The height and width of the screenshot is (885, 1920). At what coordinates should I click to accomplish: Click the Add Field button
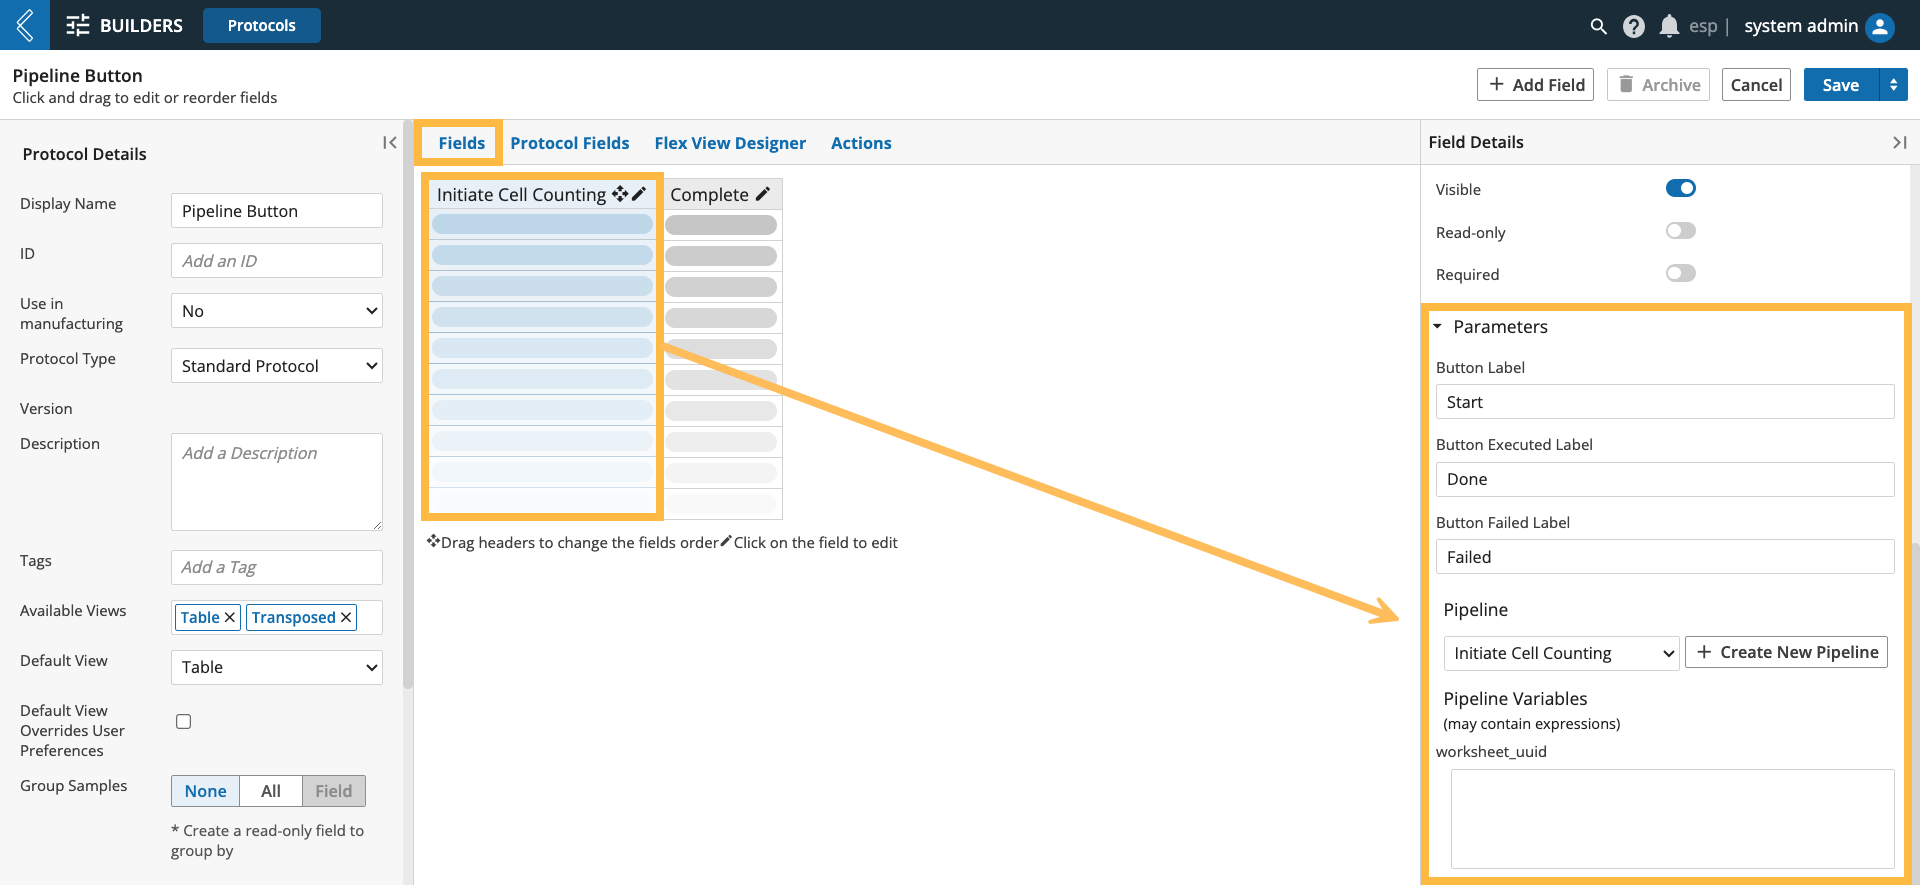click(1535, 85)
